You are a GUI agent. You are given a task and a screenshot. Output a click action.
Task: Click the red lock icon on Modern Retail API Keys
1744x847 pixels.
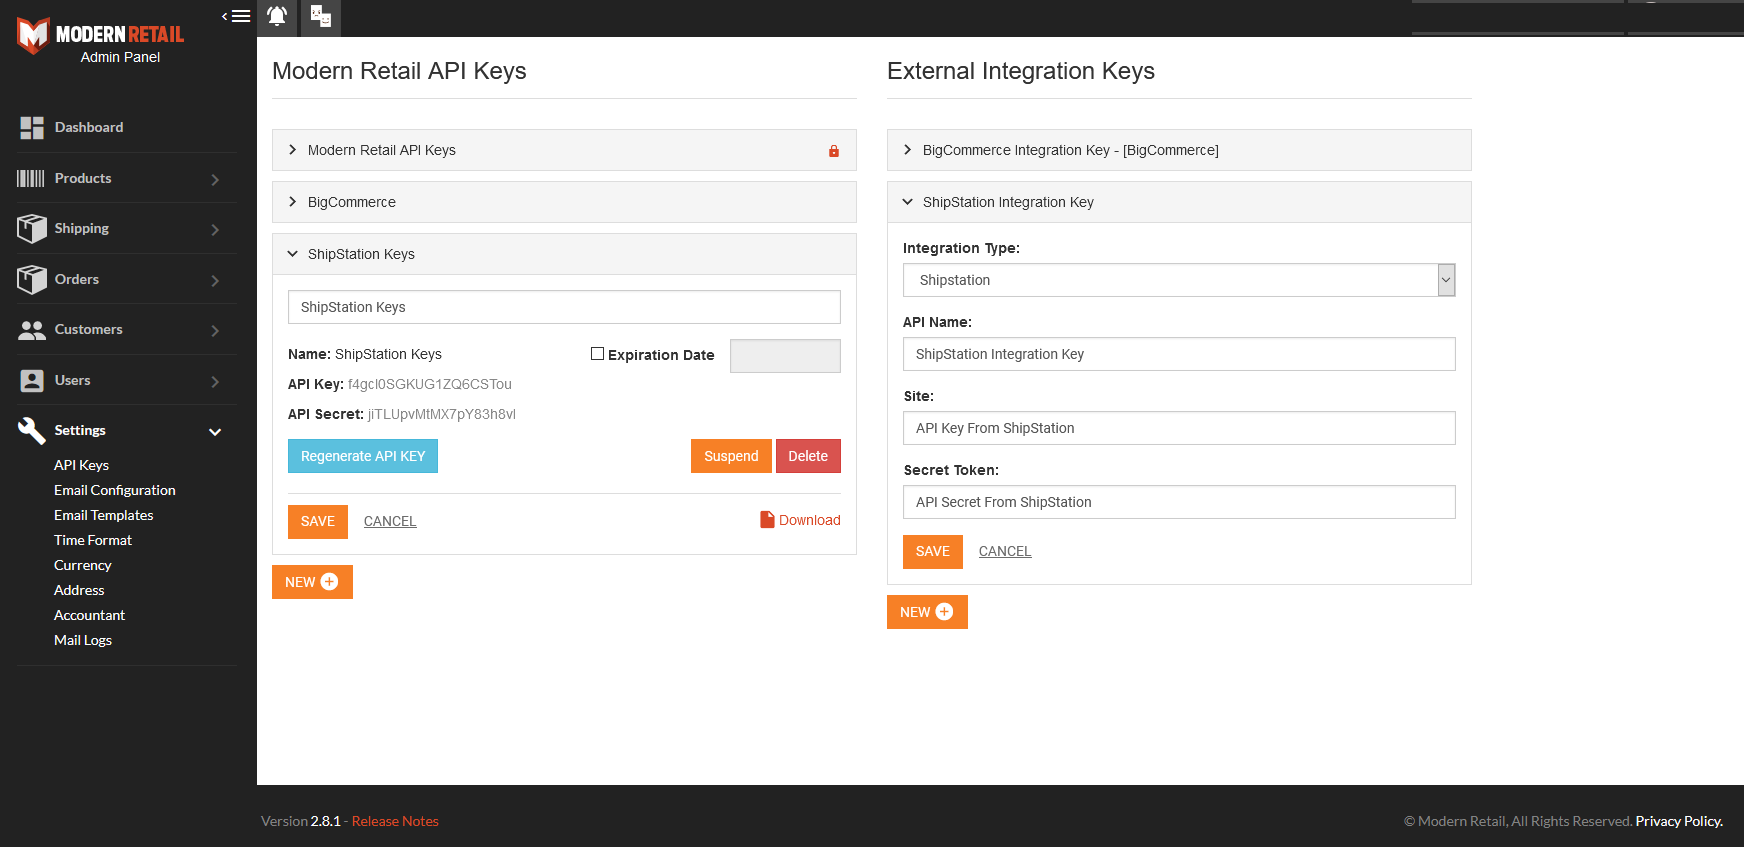point(834,151)
